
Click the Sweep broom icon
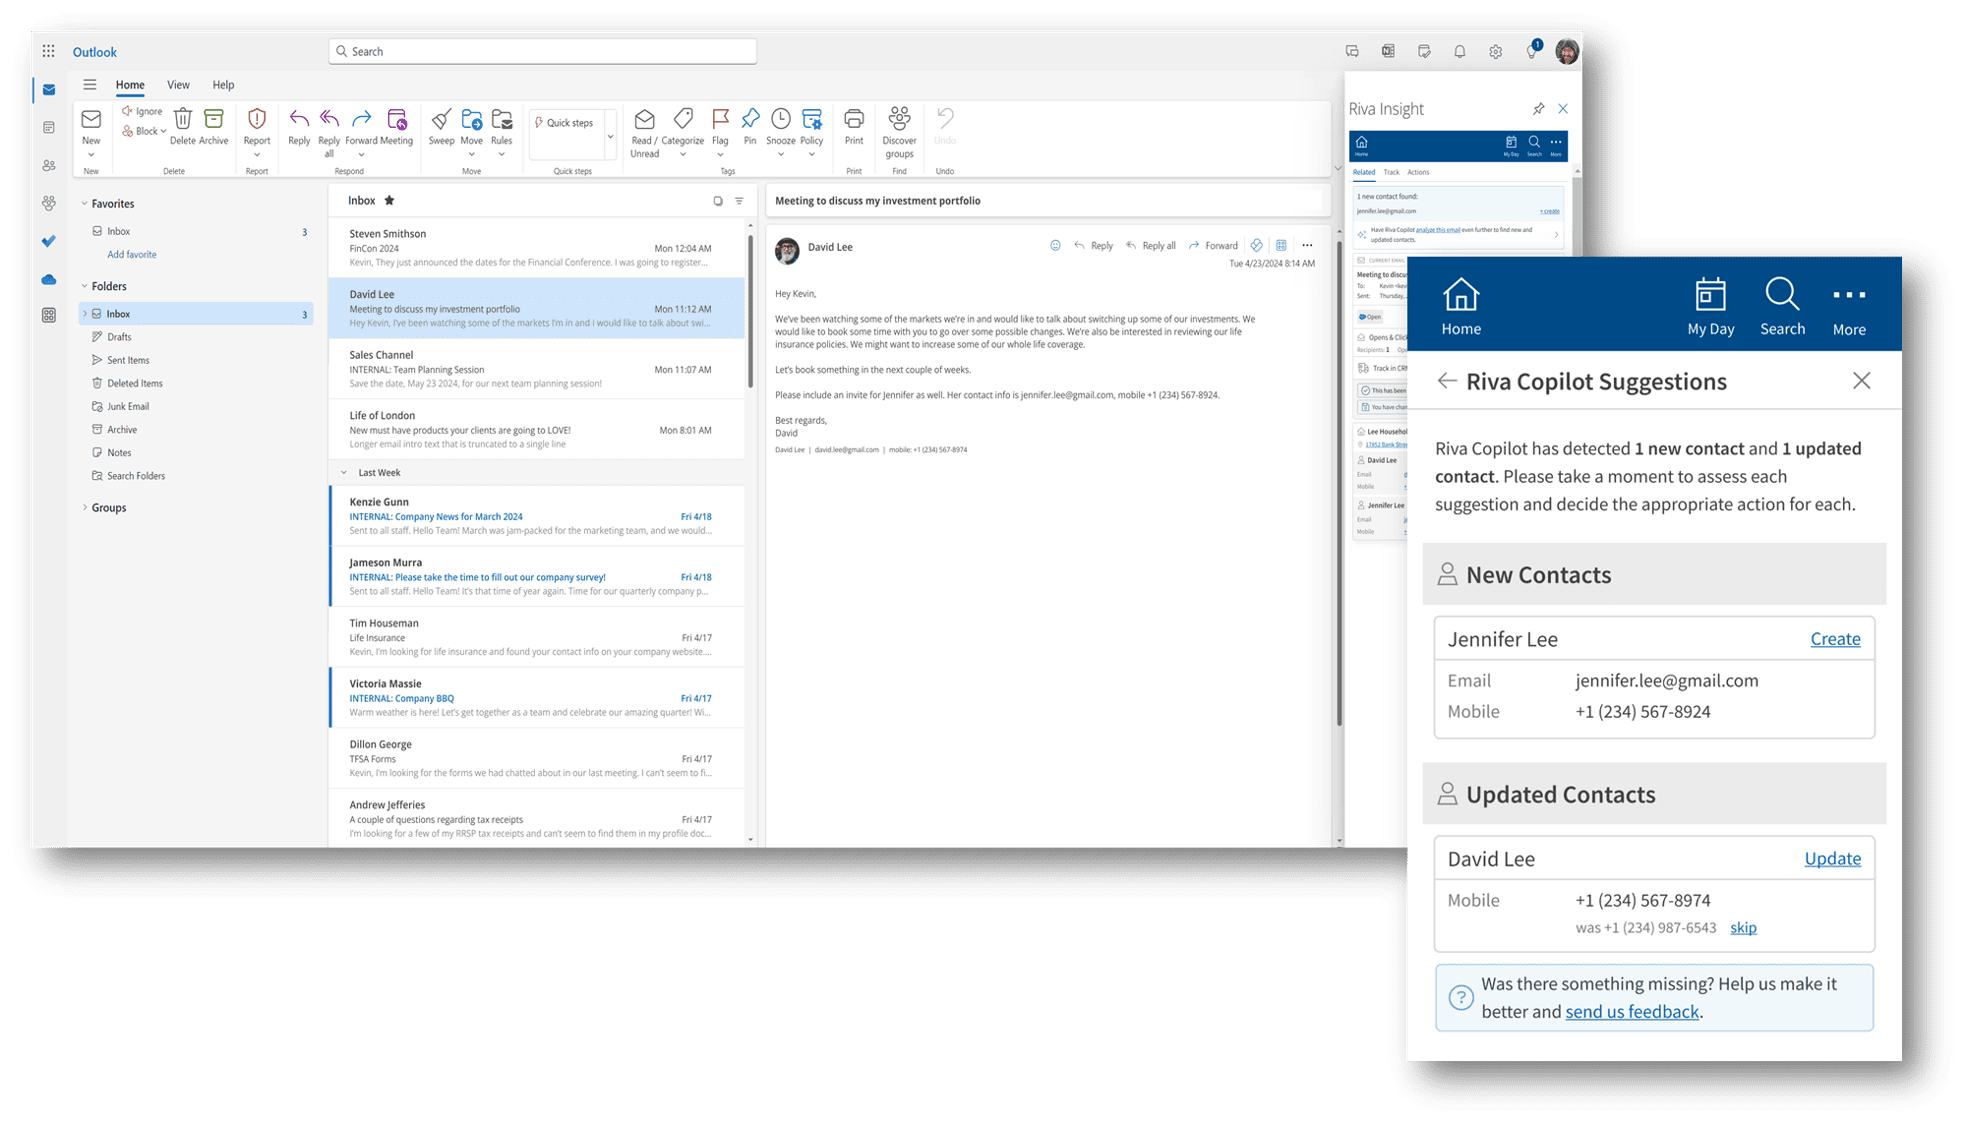coord(441,119)
